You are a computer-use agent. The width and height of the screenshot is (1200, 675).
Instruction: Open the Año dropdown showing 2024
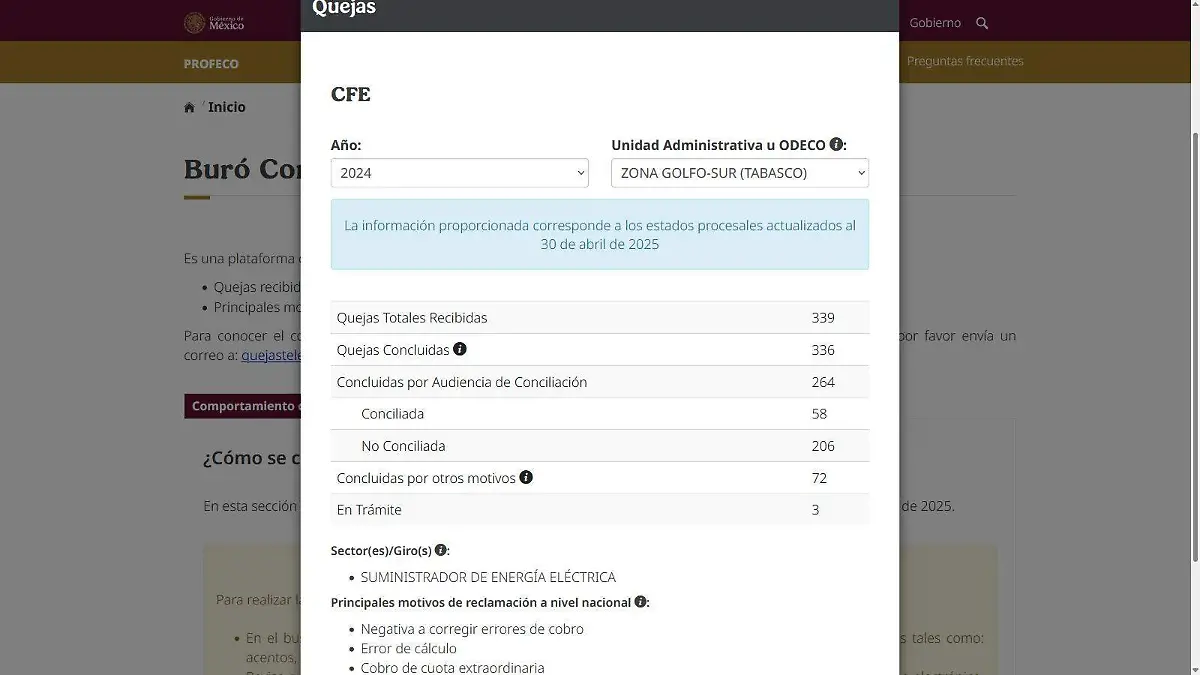(x=459, y=173)
